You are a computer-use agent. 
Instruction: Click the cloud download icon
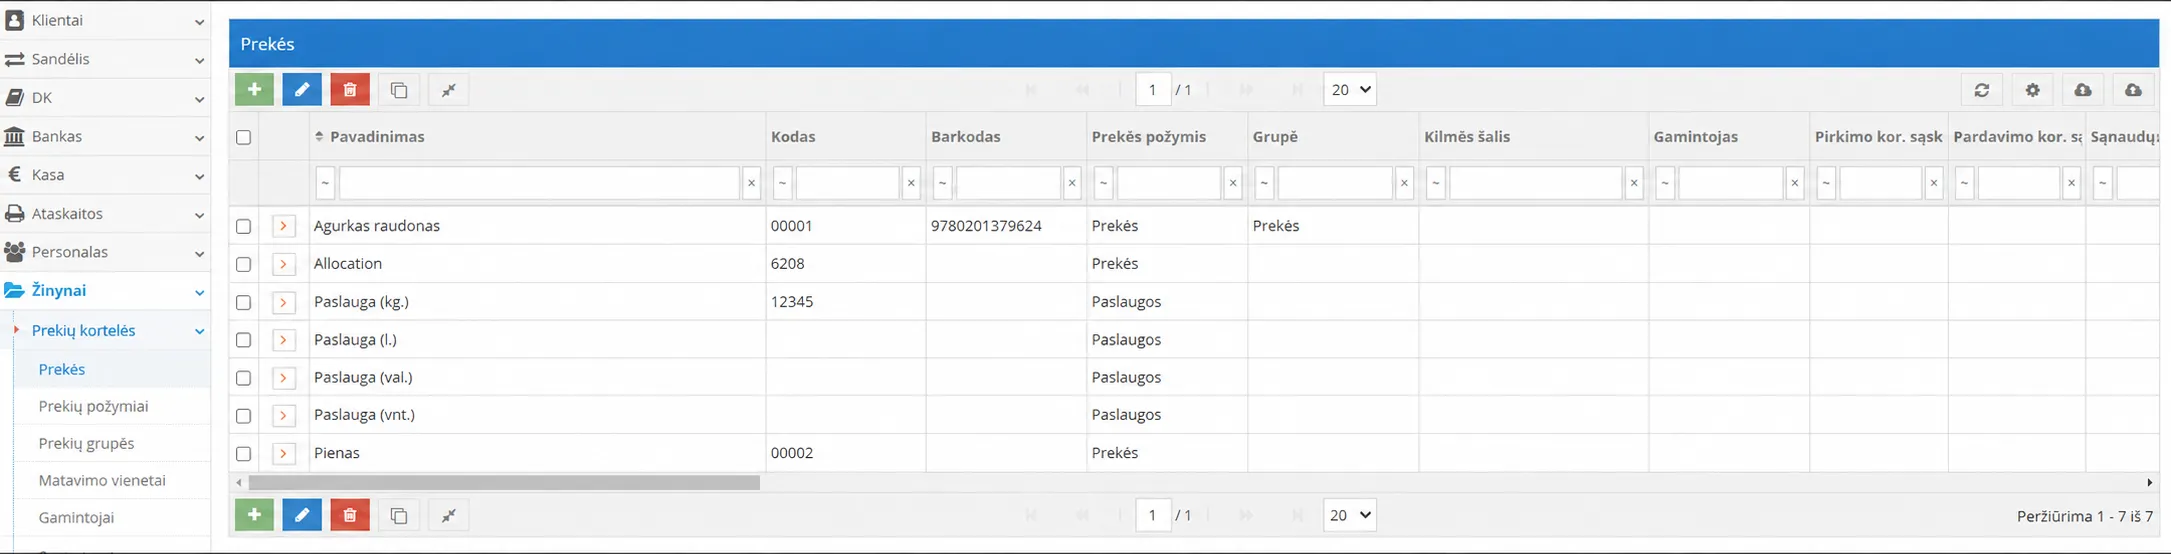tap(2083, 90)
